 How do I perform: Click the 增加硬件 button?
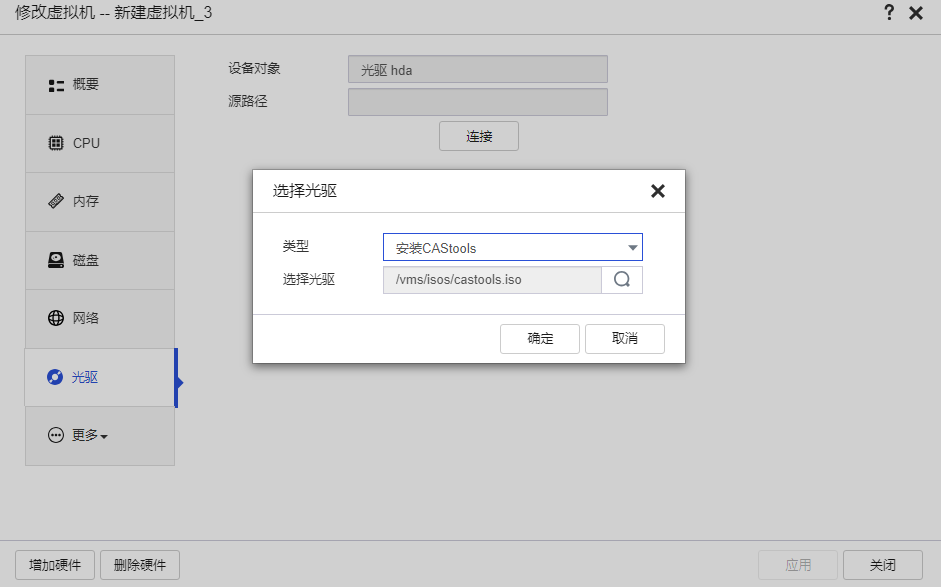pyautogui.click(x=55, y=565)
